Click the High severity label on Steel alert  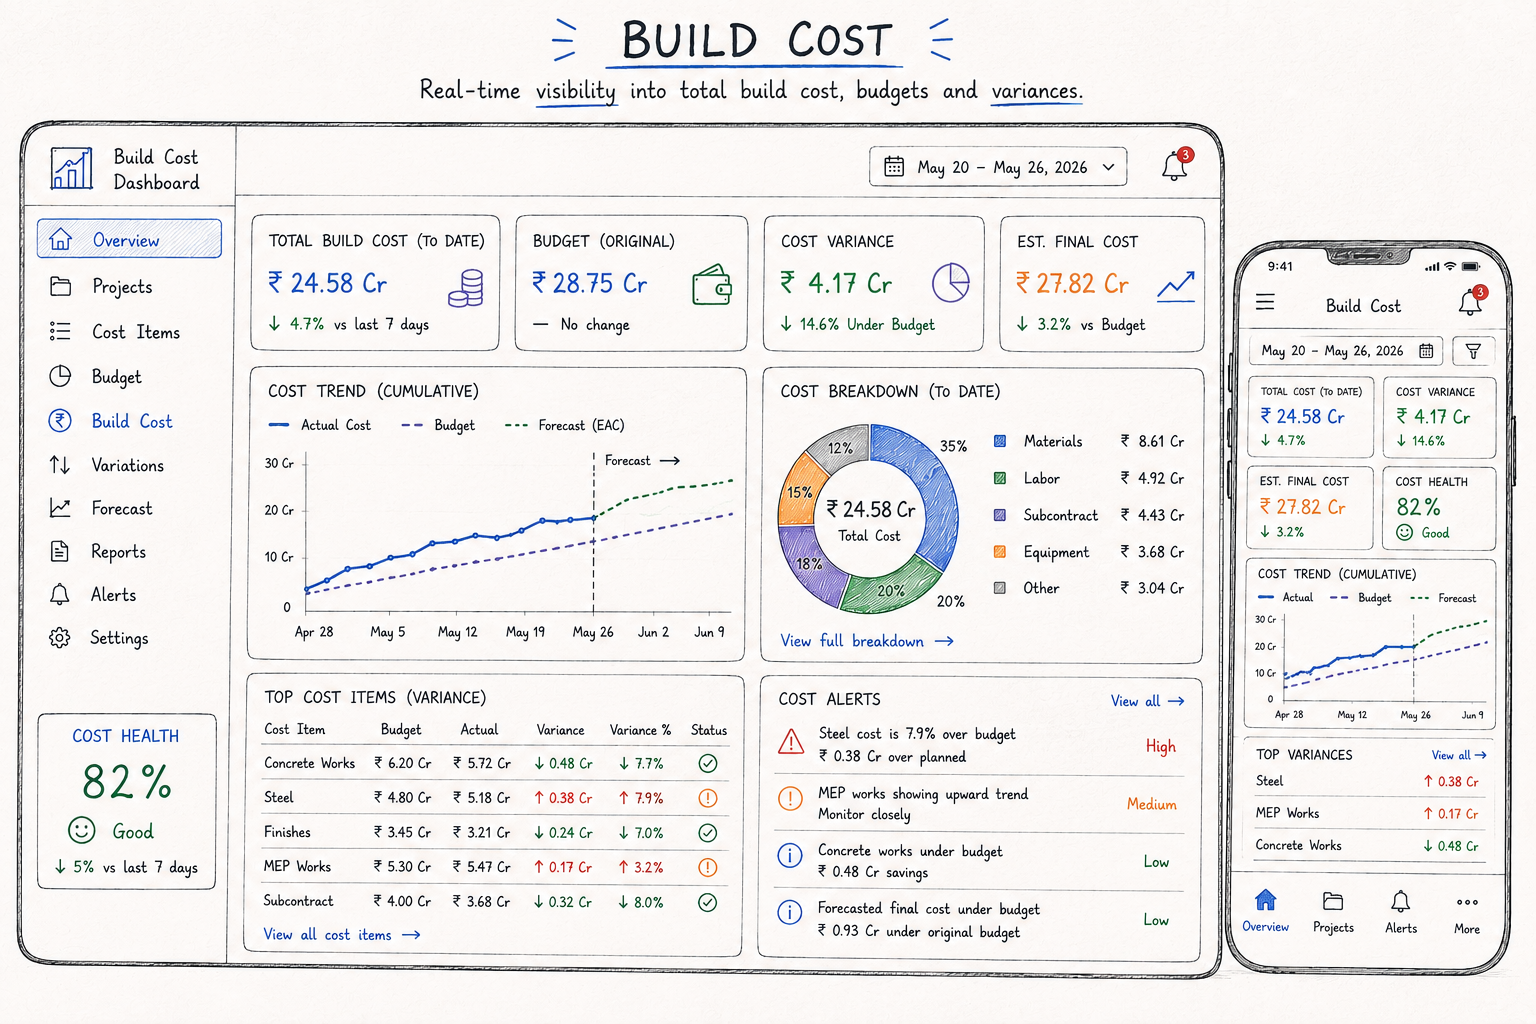pyautogui.click(x=1161, y=746)
